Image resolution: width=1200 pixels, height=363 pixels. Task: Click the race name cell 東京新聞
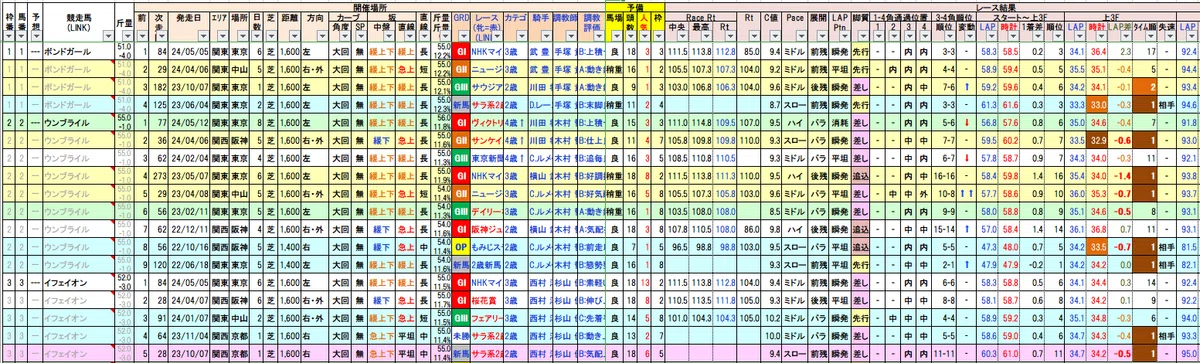[487, 158]
